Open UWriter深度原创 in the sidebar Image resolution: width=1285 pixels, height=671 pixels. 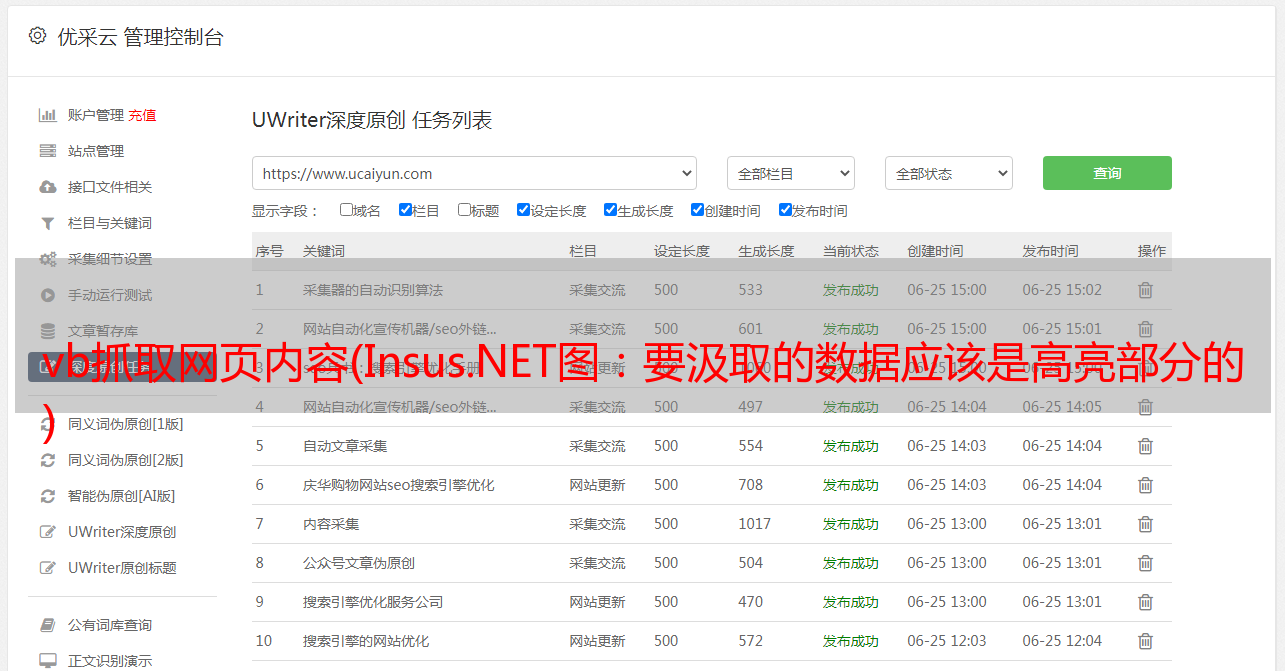pos(121,532)
